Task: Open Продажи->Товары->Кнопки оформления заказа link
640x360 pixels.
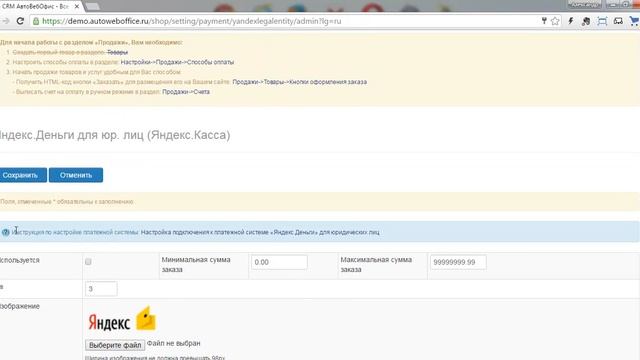Action: (x=300, y=82)
